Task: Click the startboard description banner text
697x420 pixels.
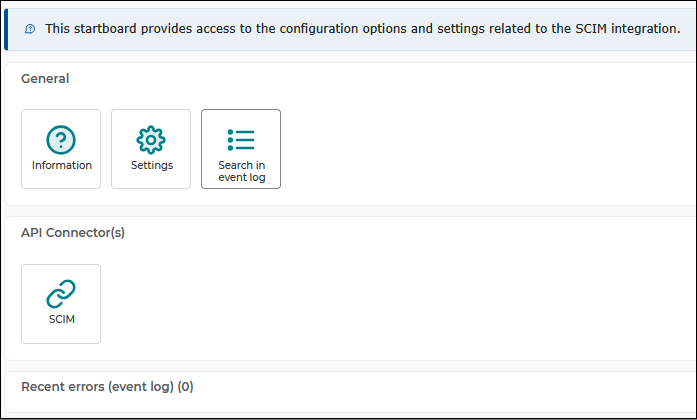Action: pyautogui.click(x=363, y=29)
